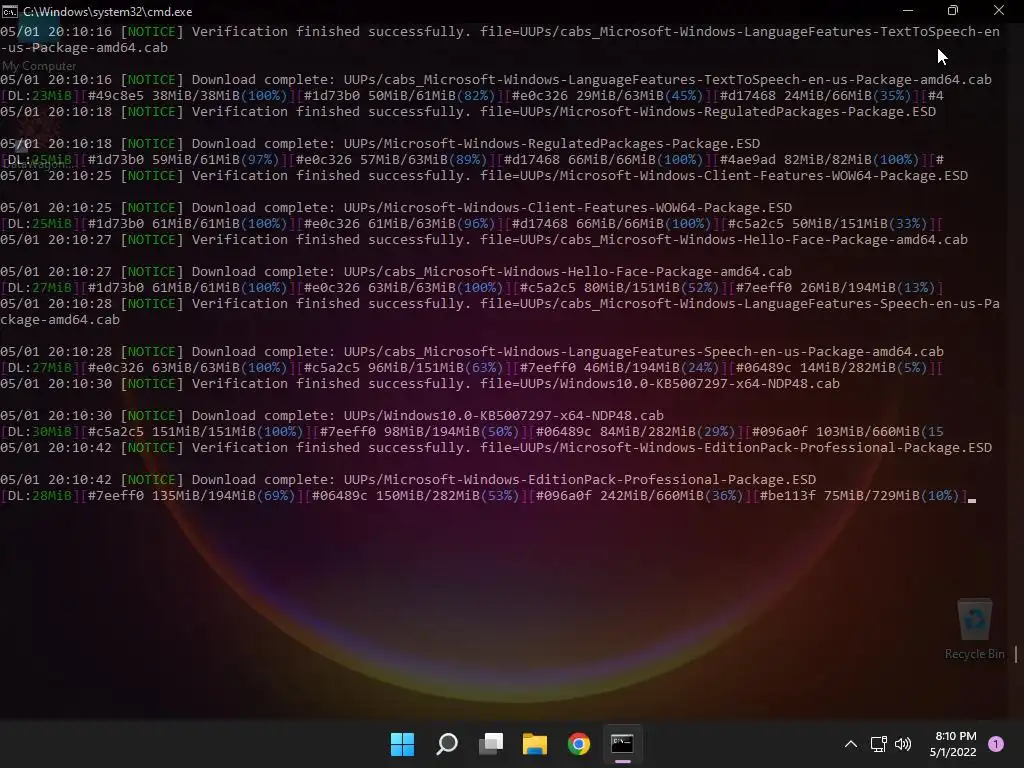Minimize the cmd.exe window
This screenshot has width=1024, height=768.
908,10
